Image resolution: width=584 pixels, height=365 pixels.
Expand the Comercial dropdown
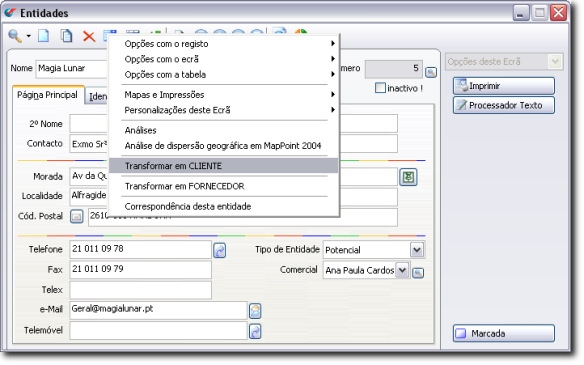[x=402, y=270]
